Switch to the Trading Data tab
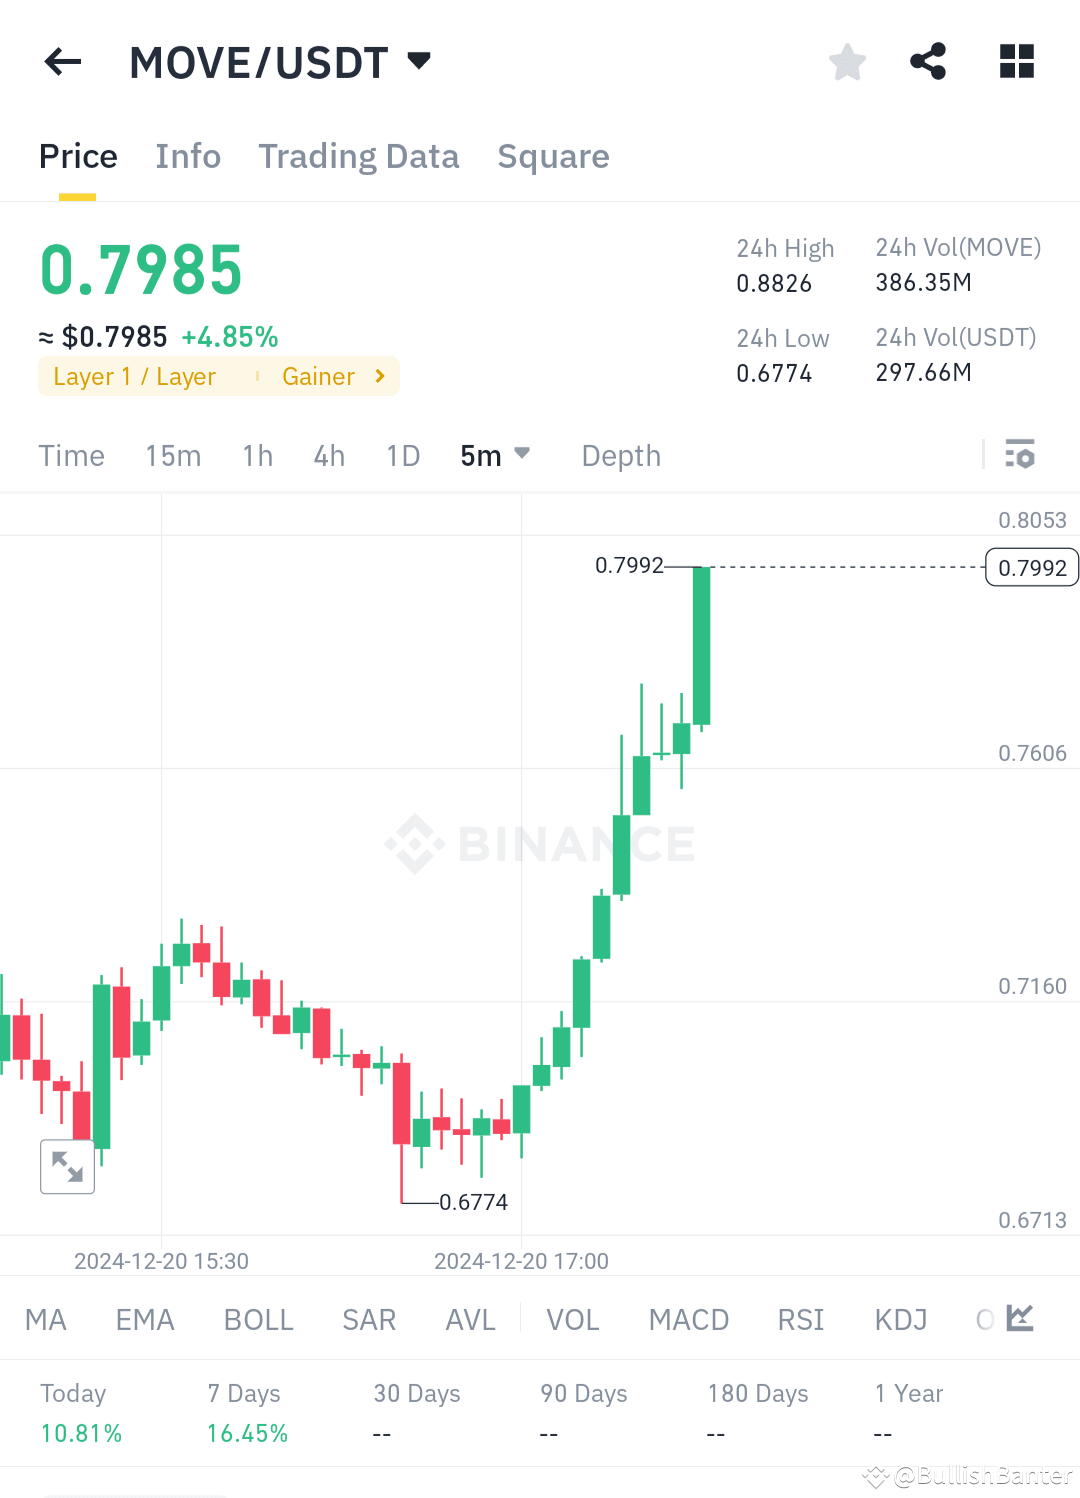This screenshot has width=1080, height=1498. [x=359, y=156]
